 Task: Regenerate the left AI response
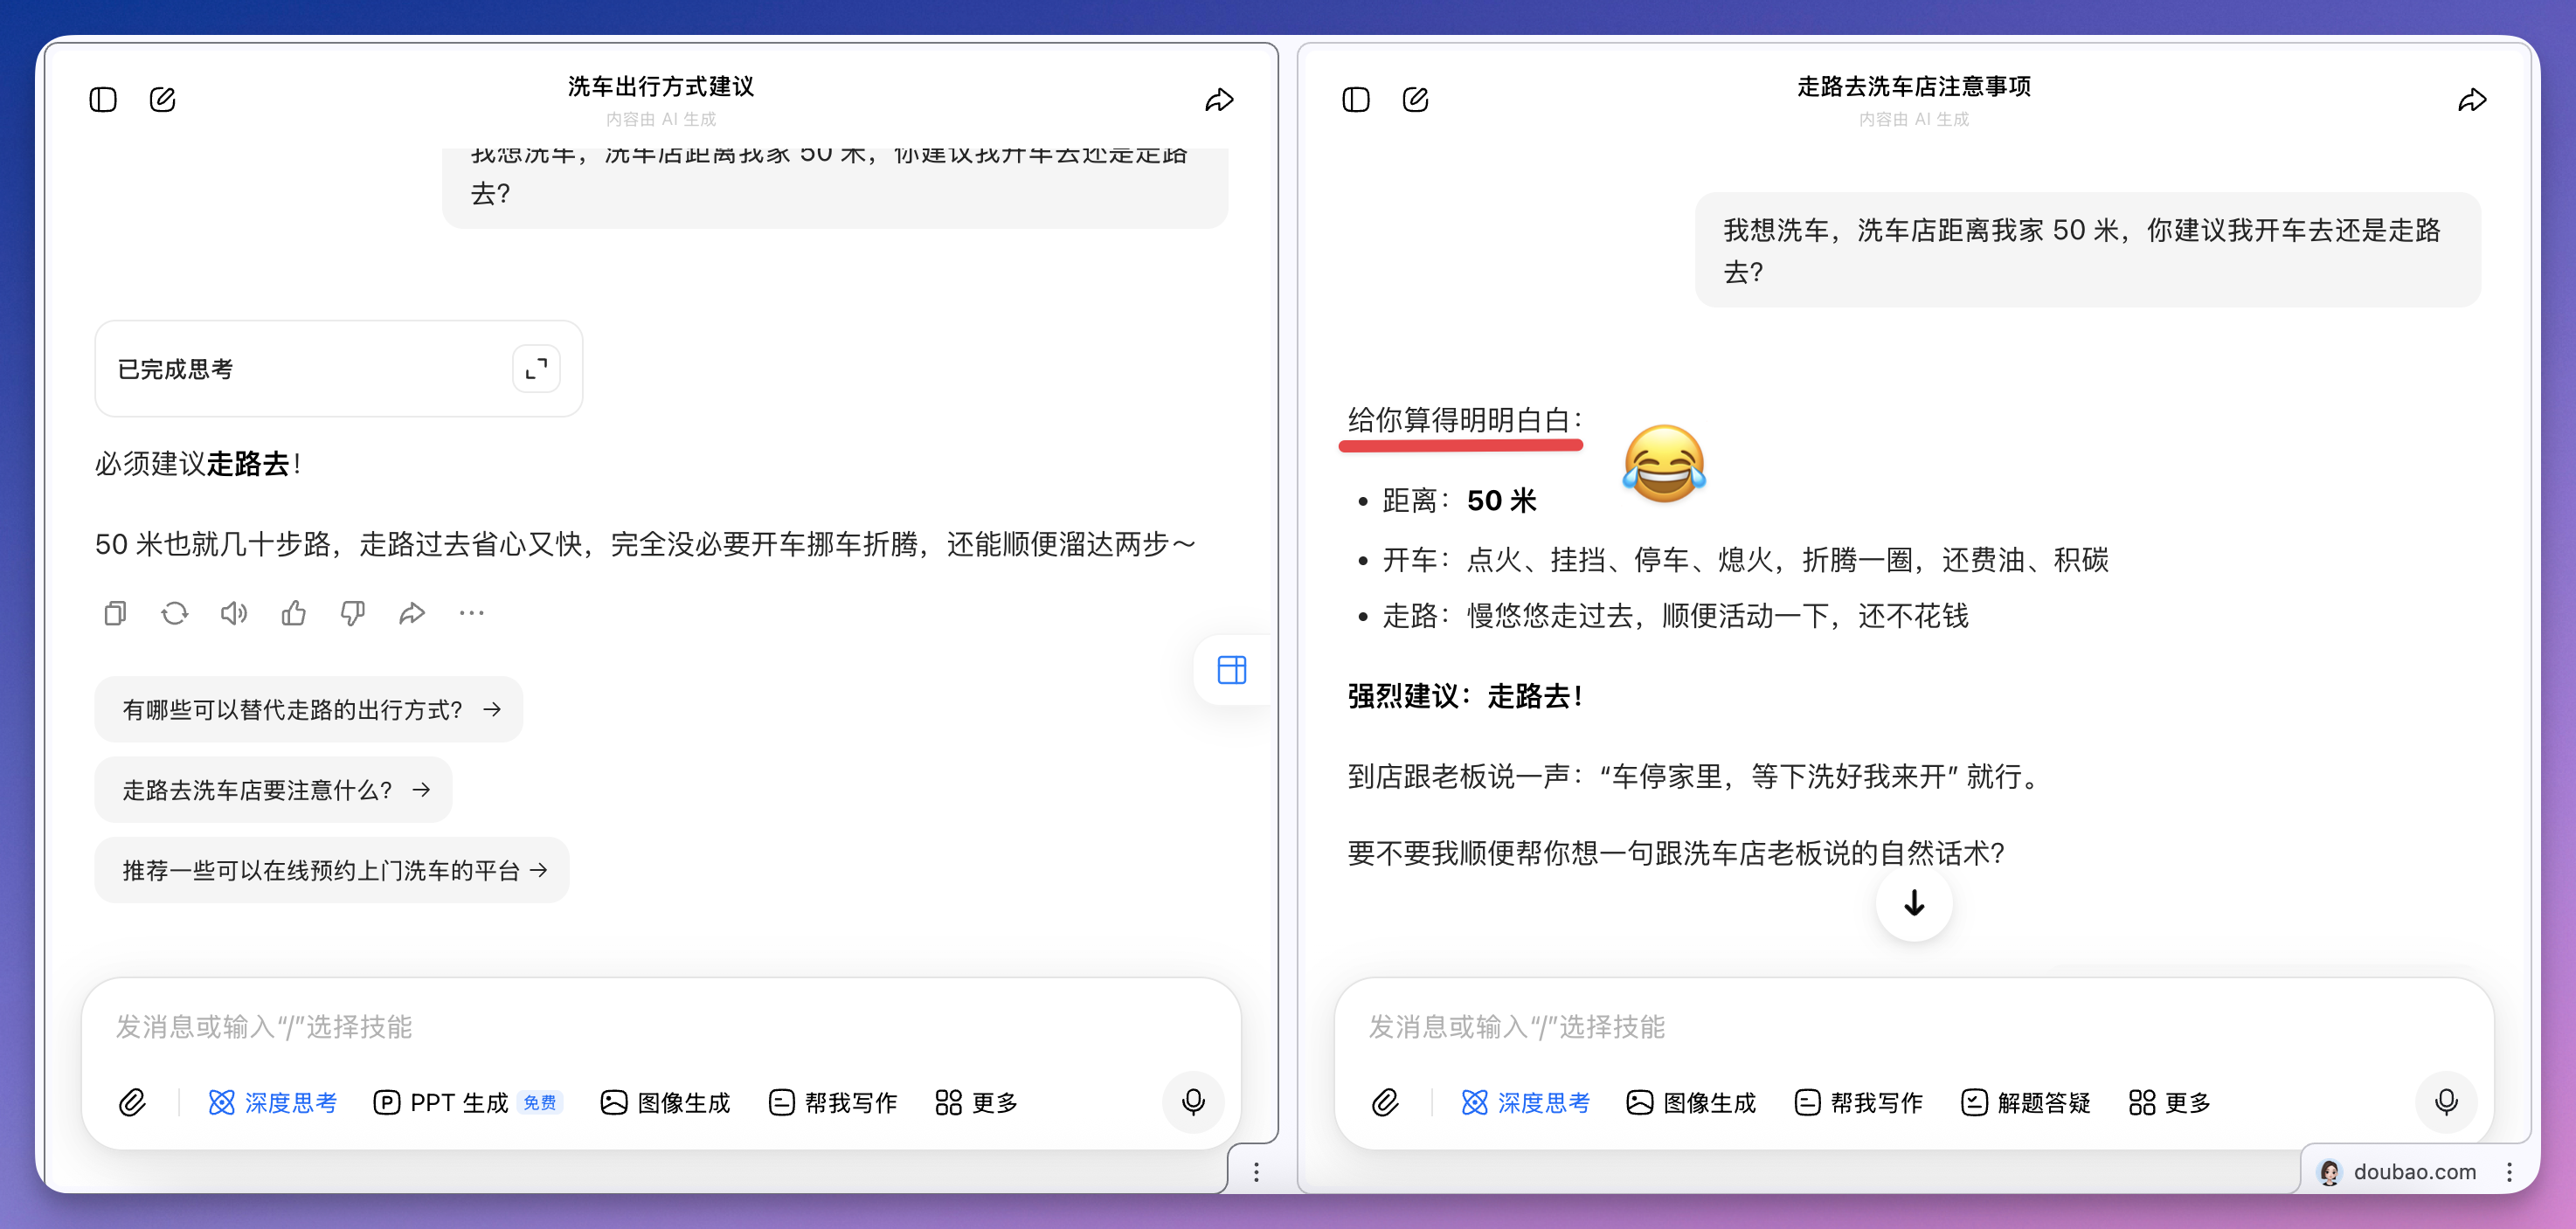174,613
